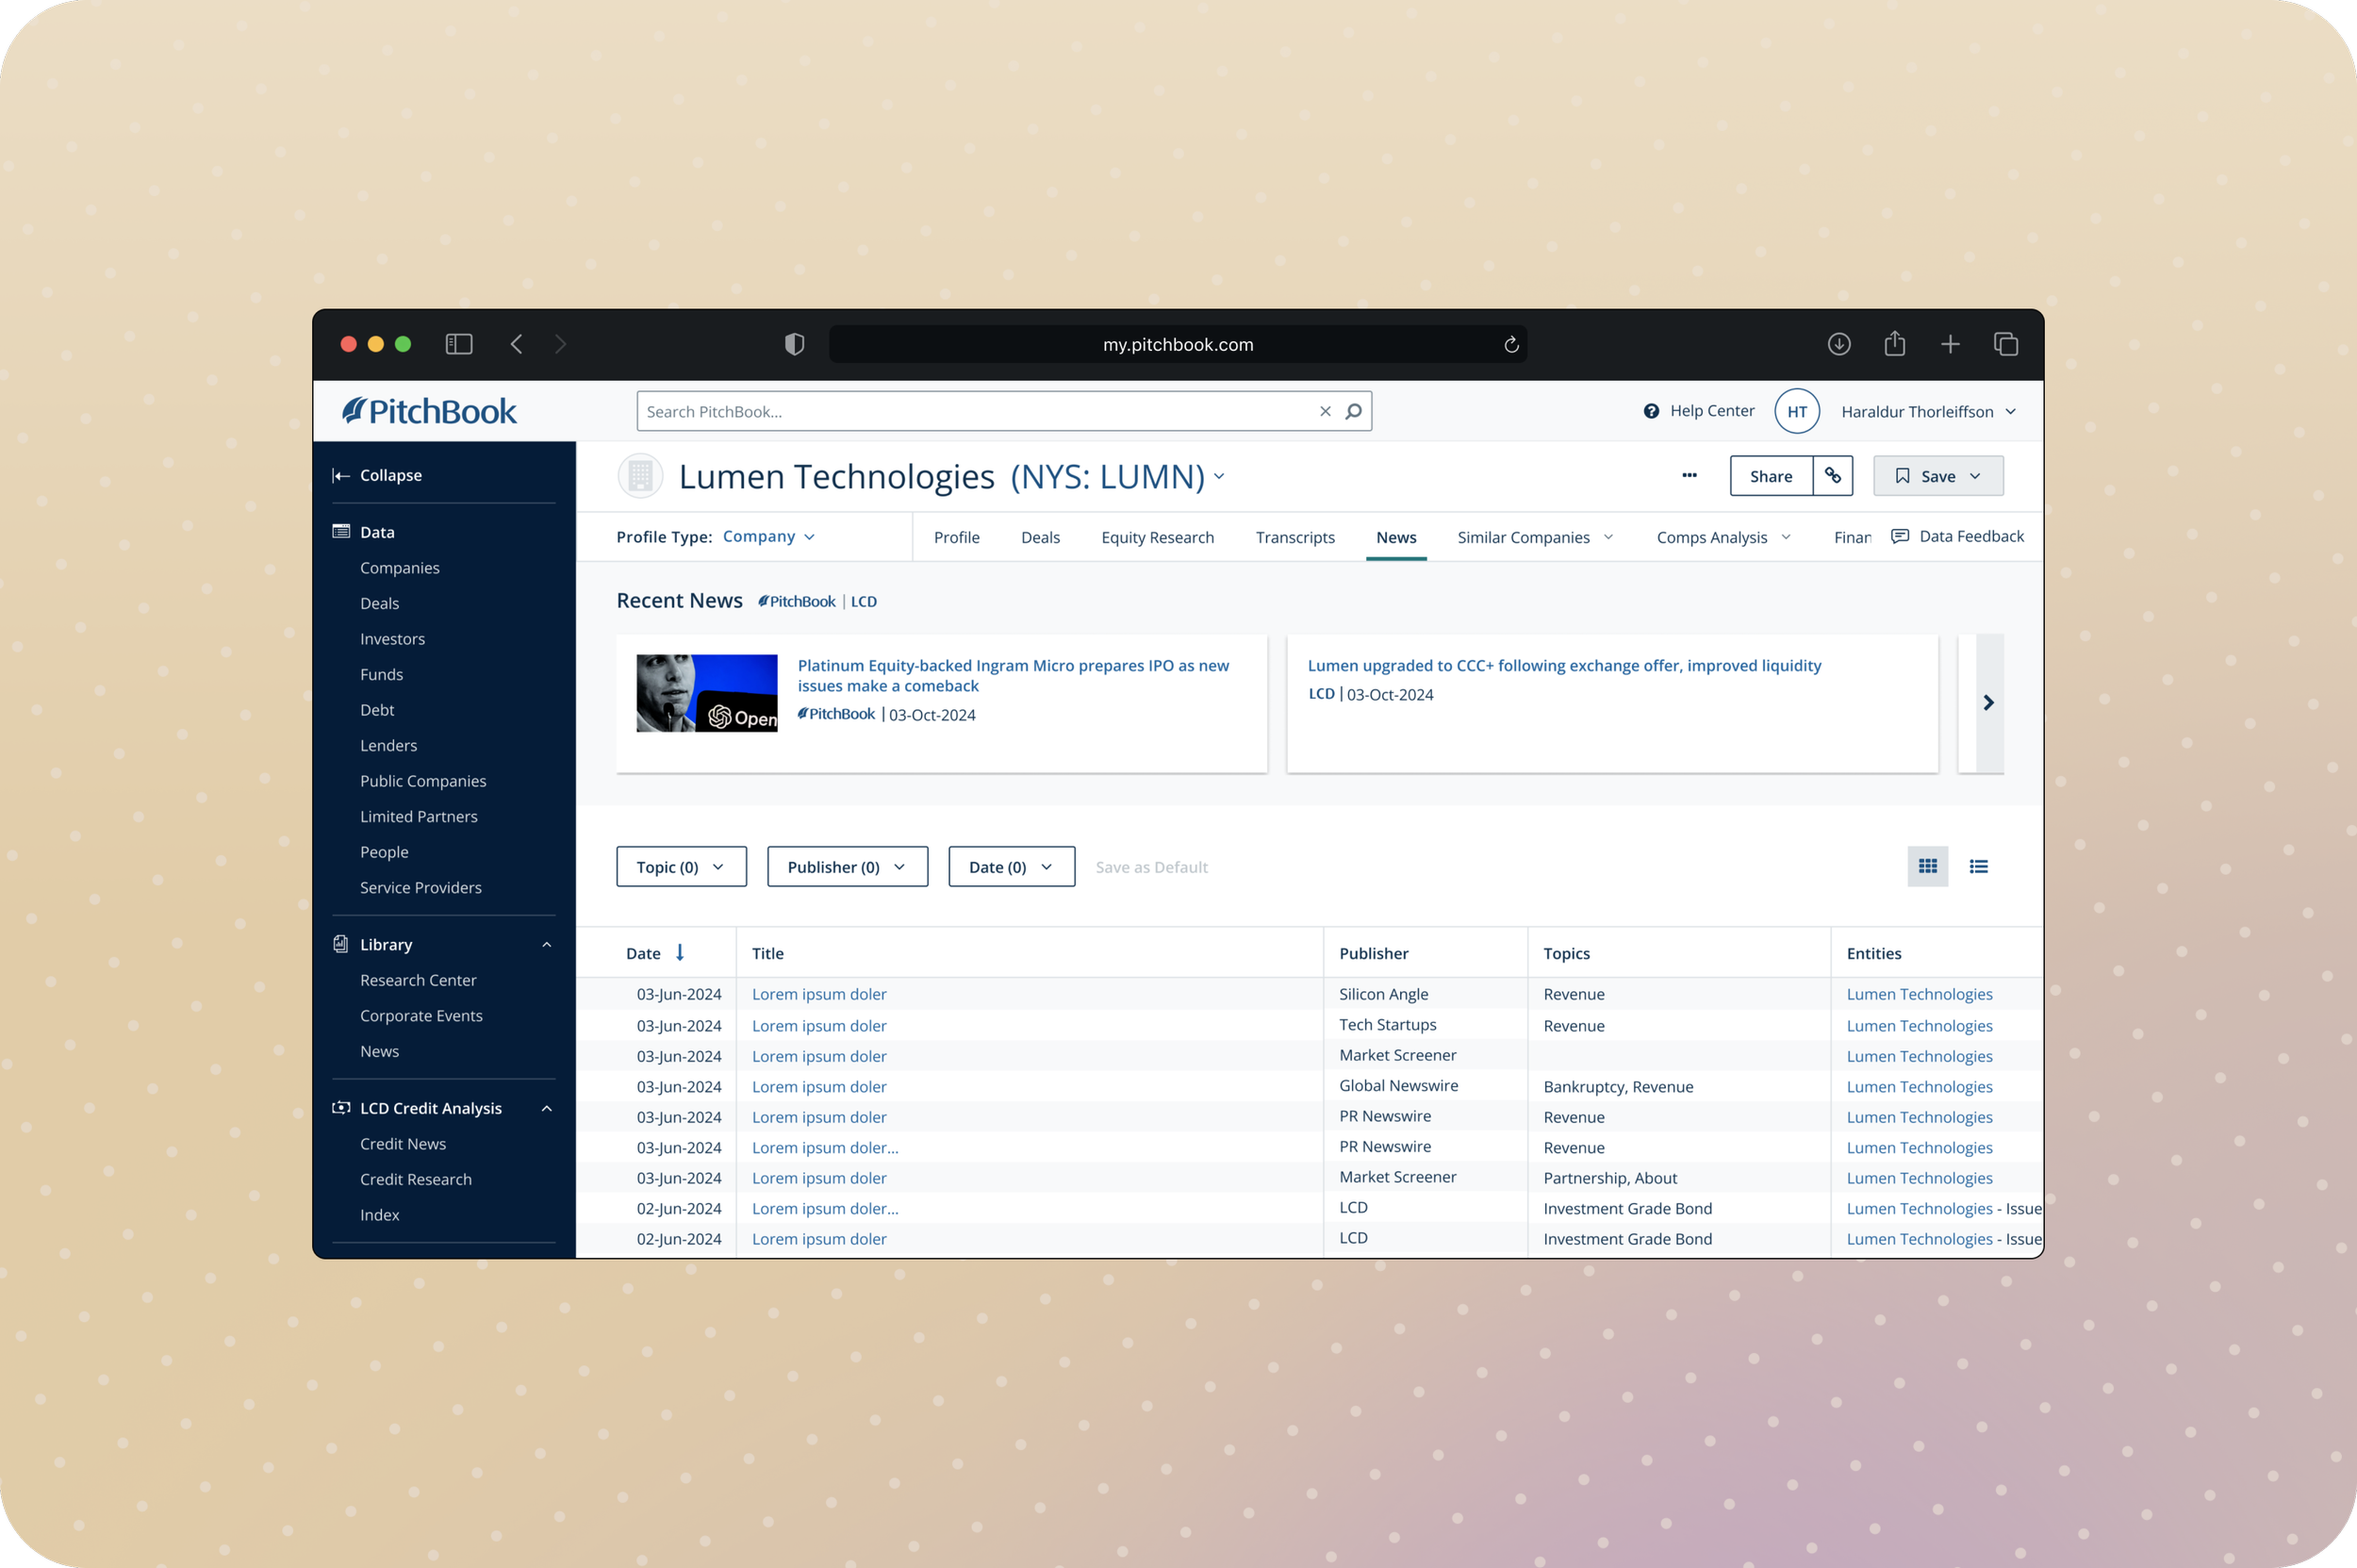Expand the Similar Companies tab dropdown
Screen dimensions: 2357x1568
pos(1608,537)
